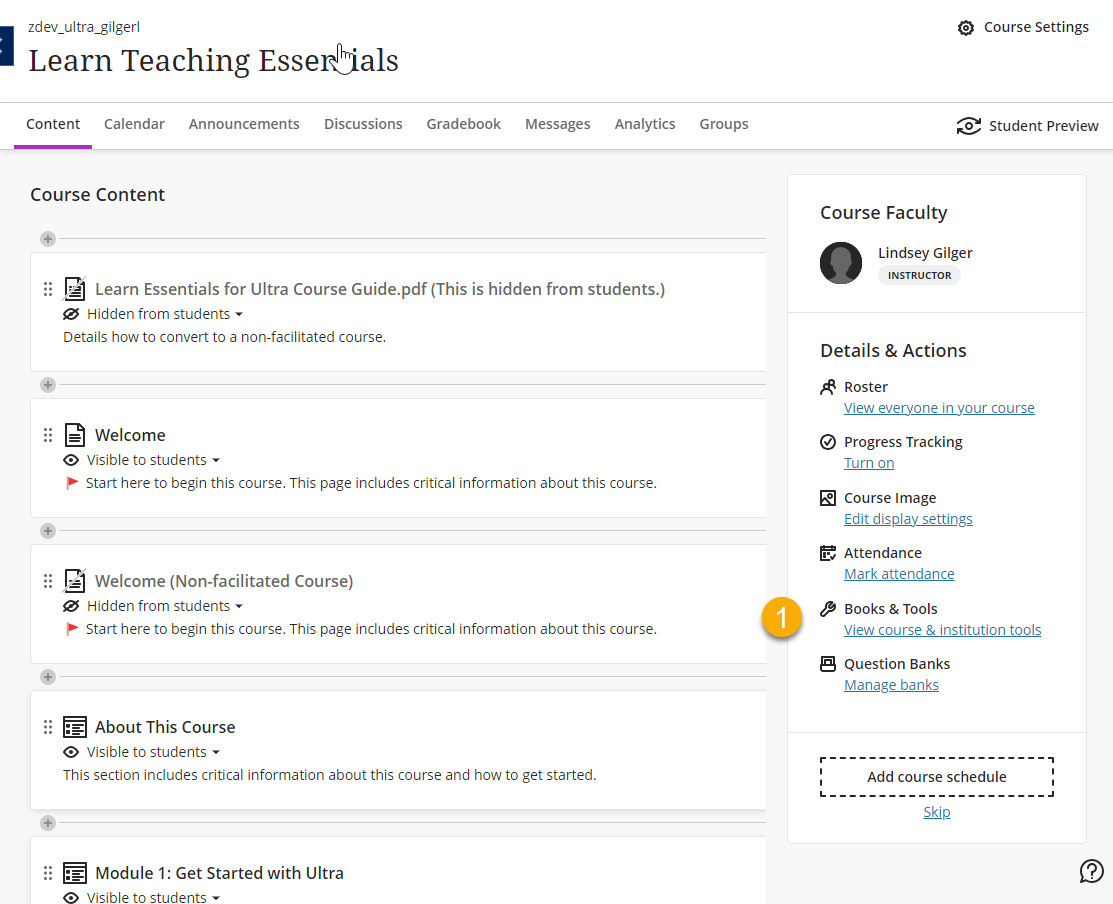The height and width of the screenshot is (904, 1113).
Task: Click the drag handle beside Module 1
Action: pyautogui.click(x=48, y=873)
